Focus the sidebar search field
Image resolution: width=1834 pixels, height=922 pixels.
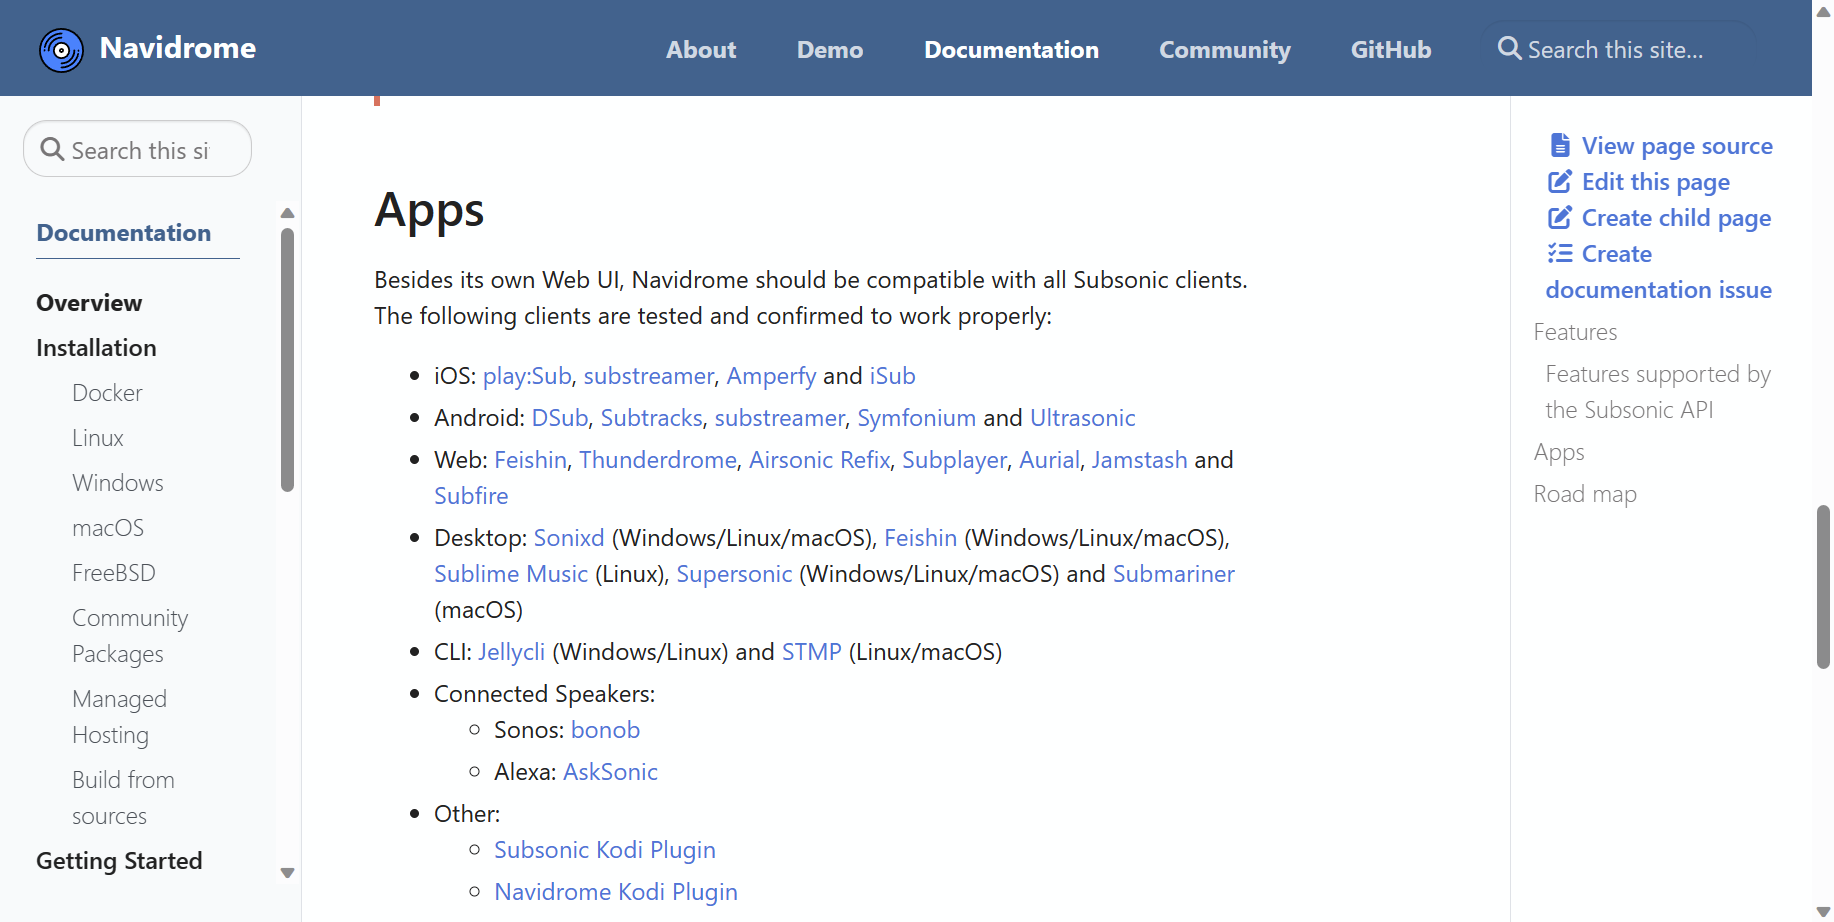pyautogui.click(x=137, y=149)
